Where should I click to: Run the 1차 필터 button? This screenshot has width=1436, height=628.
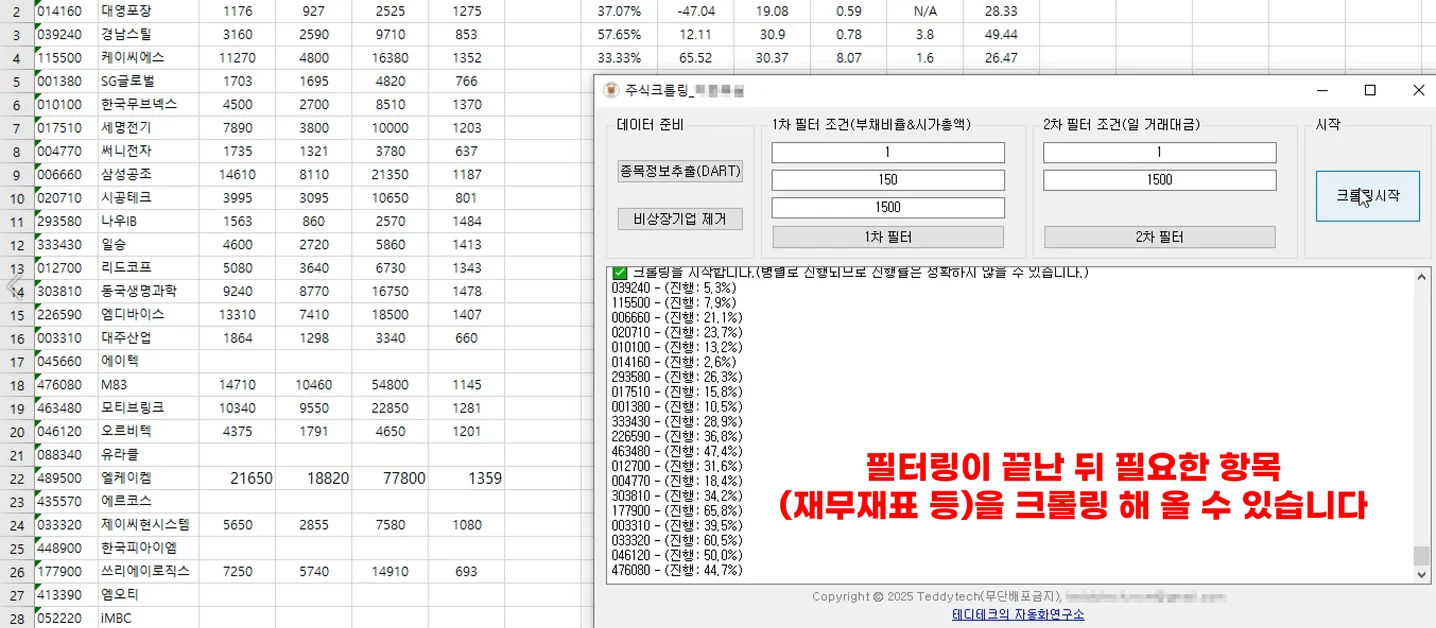(x=888, y=237)
